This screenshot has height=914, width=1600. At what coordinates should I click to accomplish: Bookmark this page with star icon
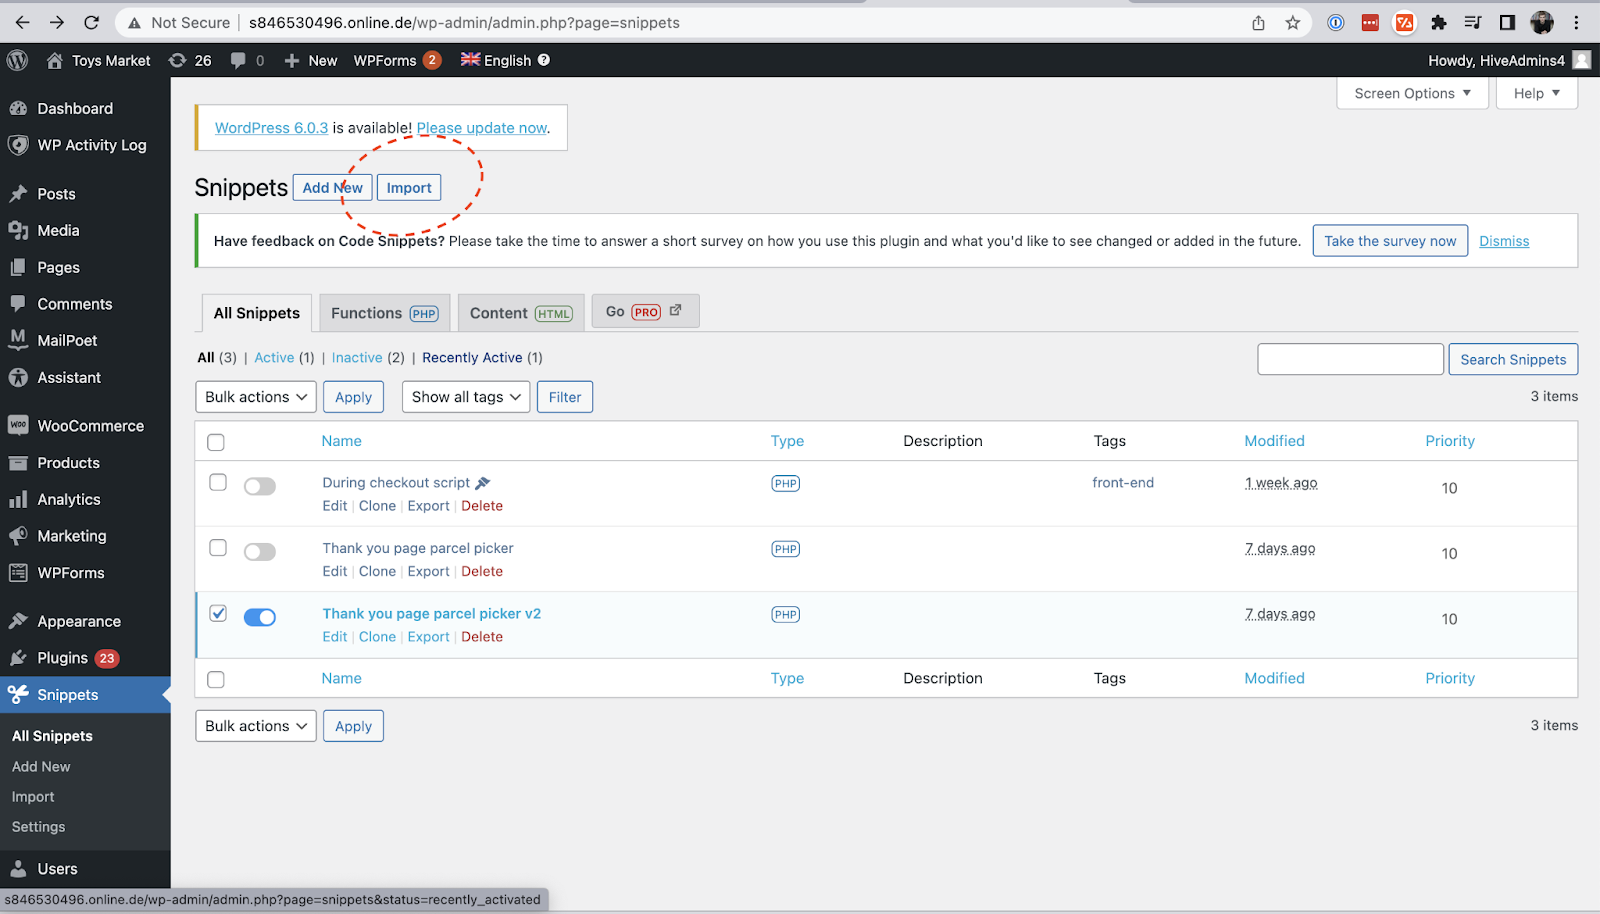tap(1292, 22)
